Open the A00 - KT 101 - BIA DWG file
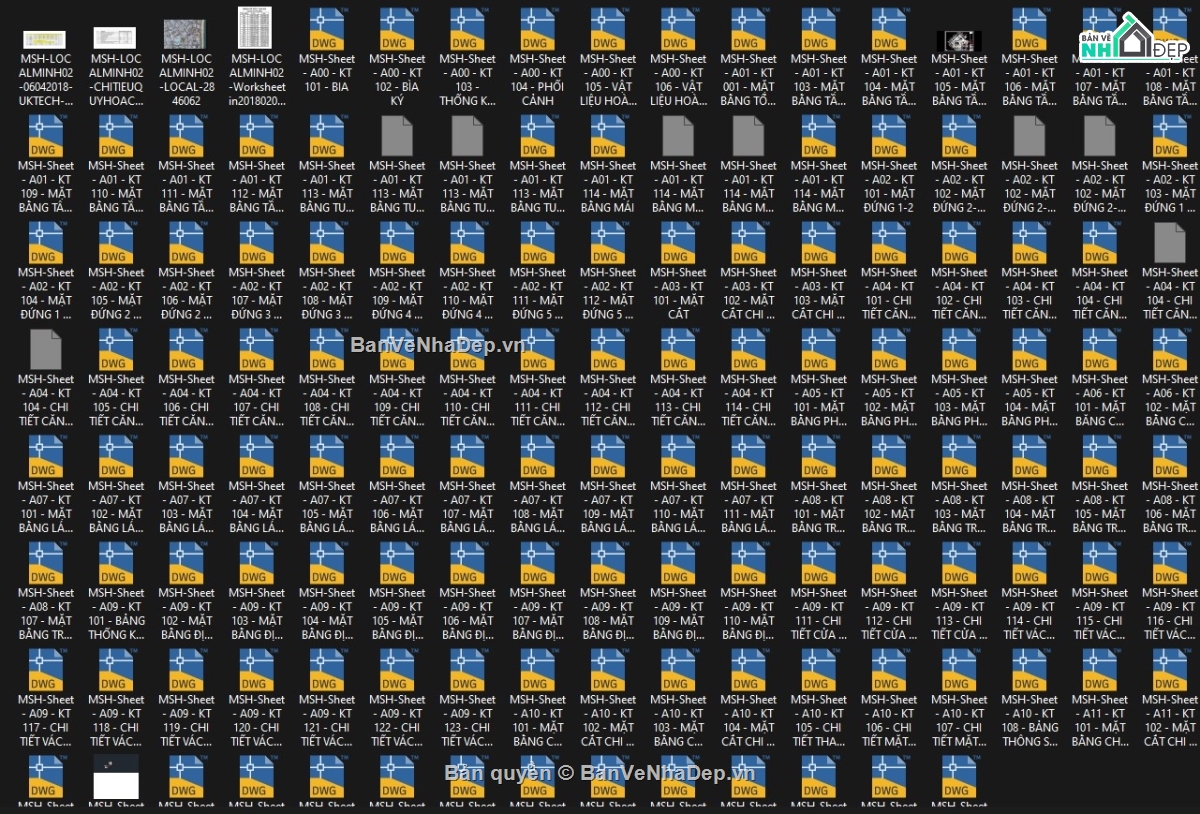This screenshot has width=1200, height=814. 327,29
